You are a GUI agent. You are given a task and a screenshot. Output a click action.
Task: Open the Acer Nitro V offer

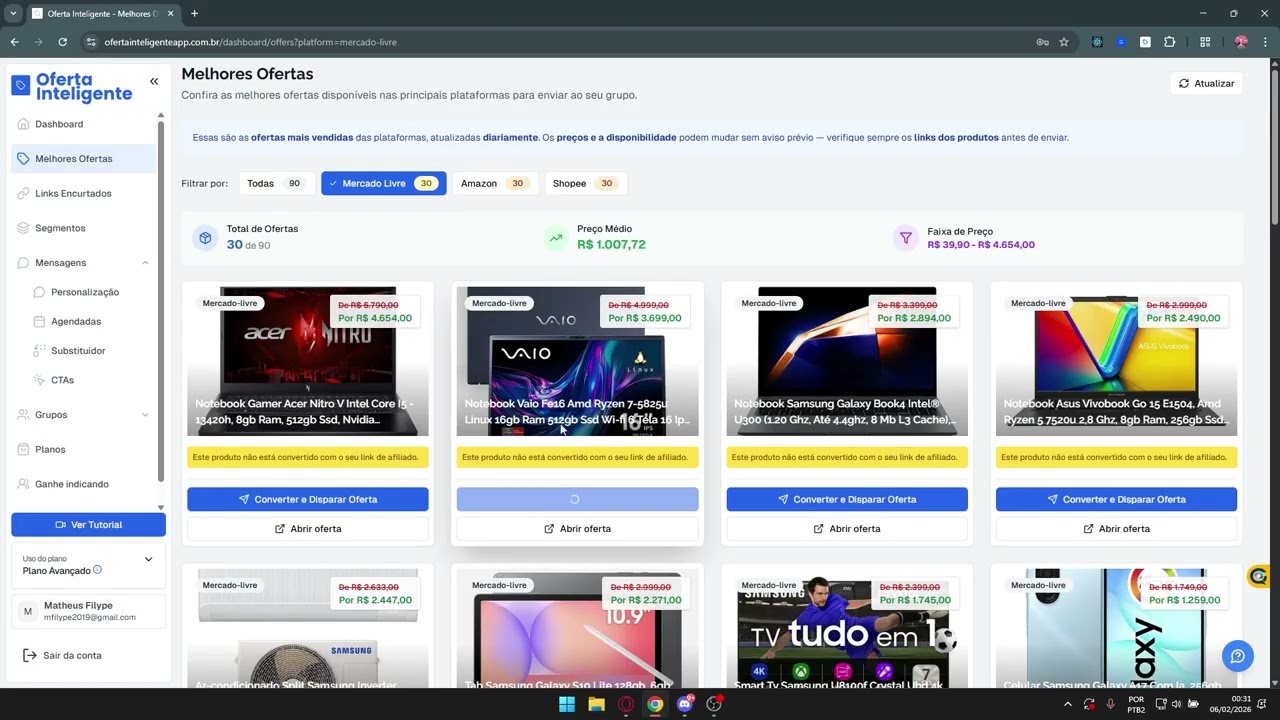308,529
